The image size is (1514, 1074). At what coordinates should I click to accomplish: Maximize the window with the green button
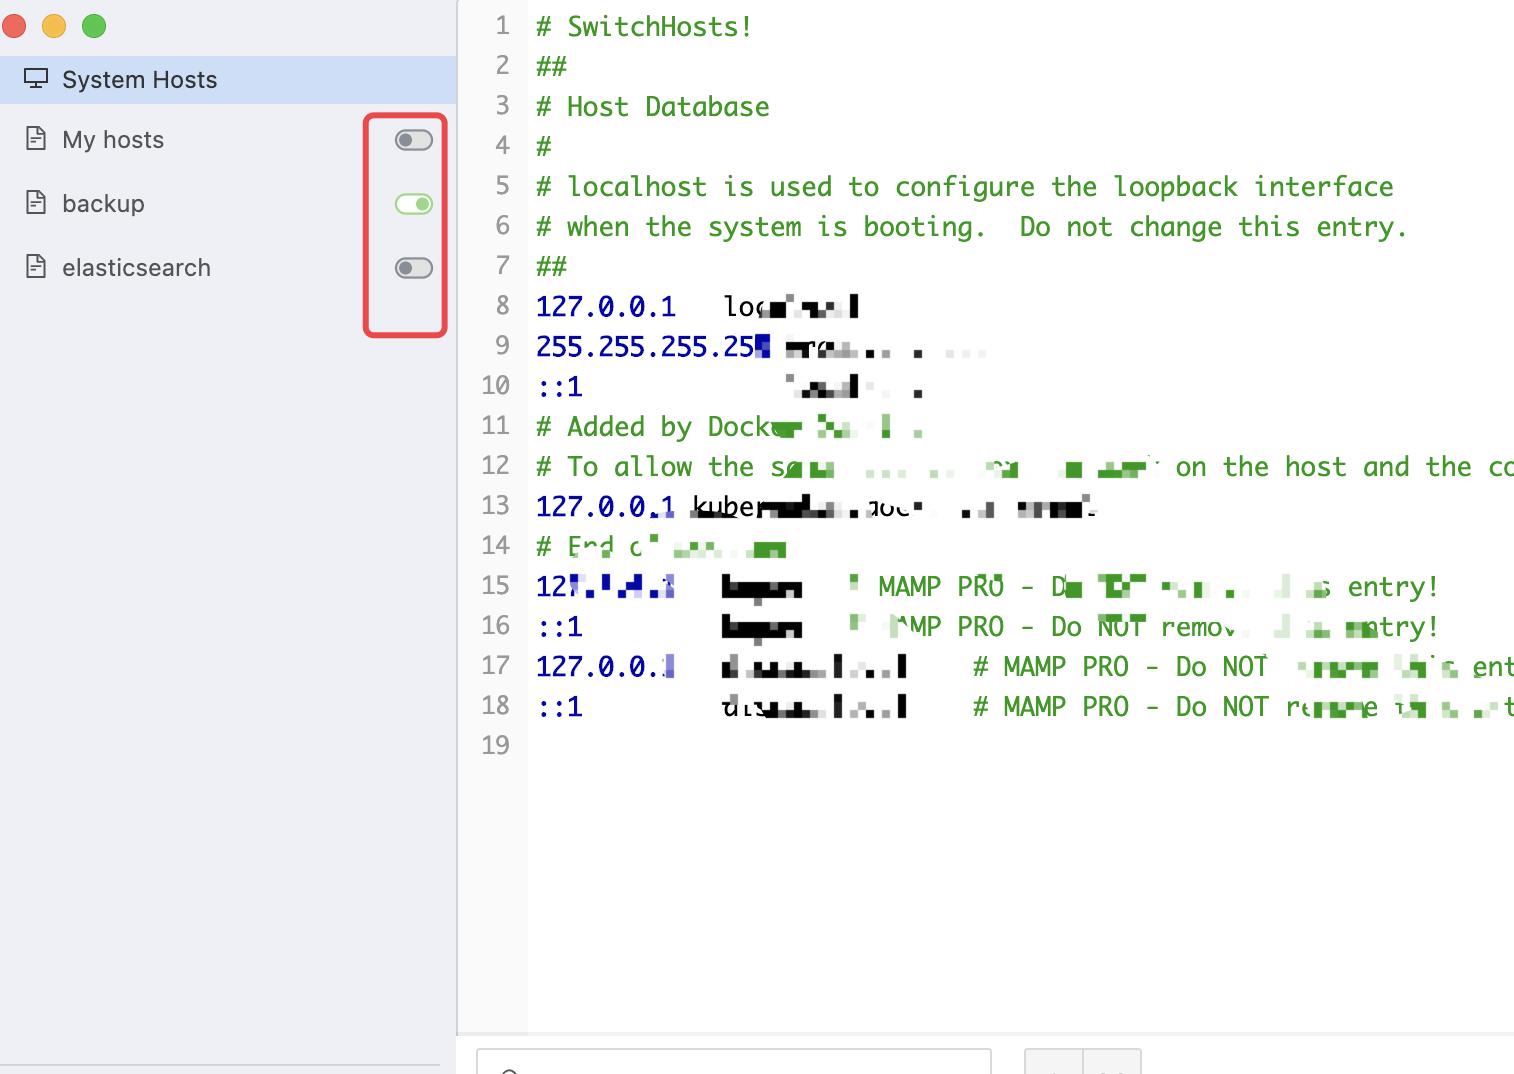[x=94, y=26]
